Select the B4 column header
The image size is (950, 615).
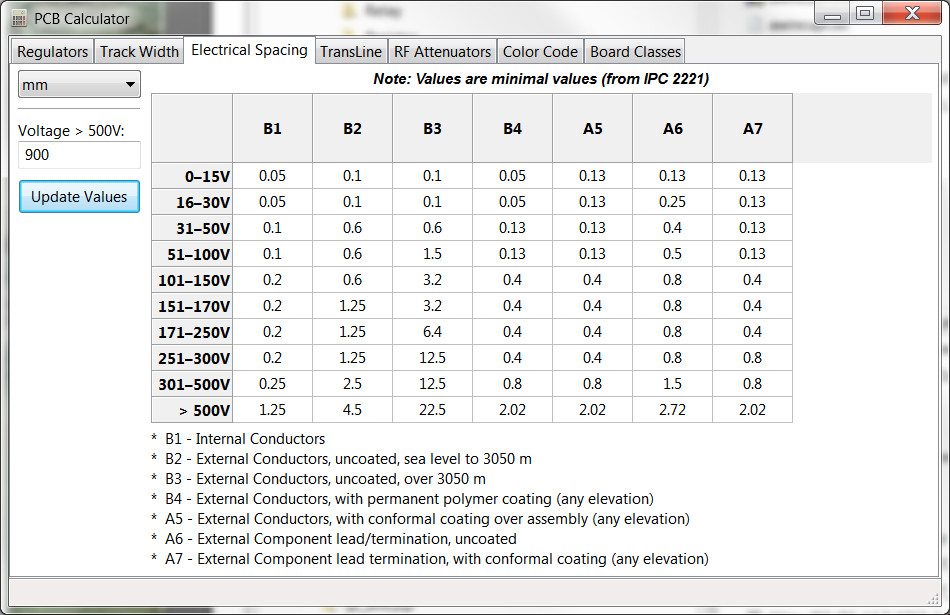(x=512, y=128)
